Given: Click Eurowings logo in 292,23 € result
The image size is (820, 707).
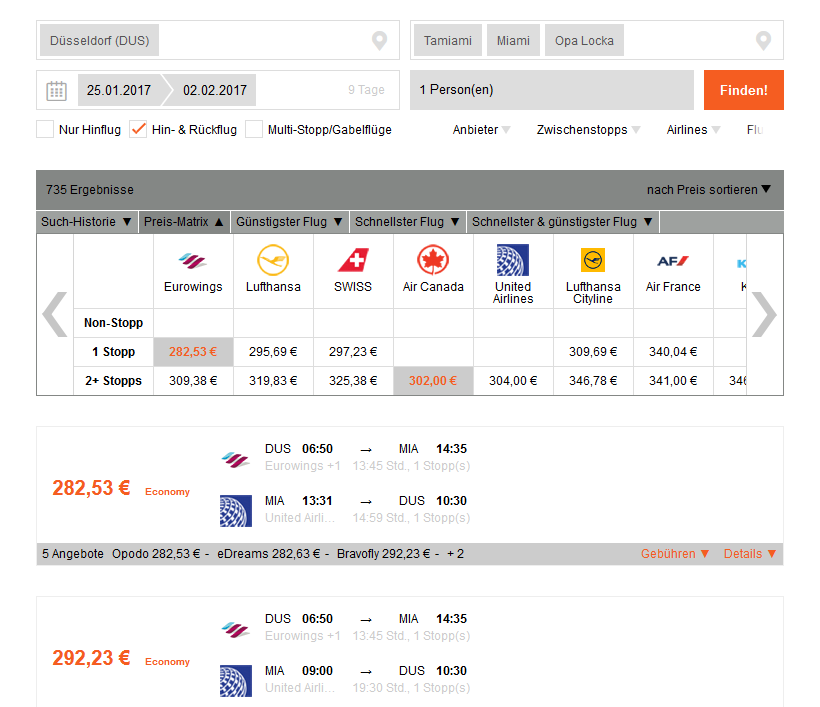Looking at the screenshot, I should point(235,630).
